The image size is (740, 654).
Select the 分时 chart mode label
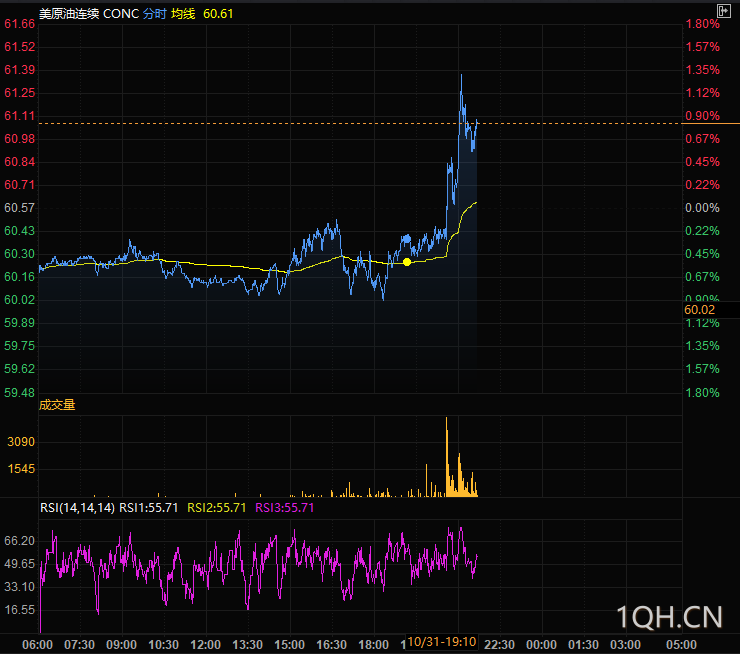coord(155,14)
